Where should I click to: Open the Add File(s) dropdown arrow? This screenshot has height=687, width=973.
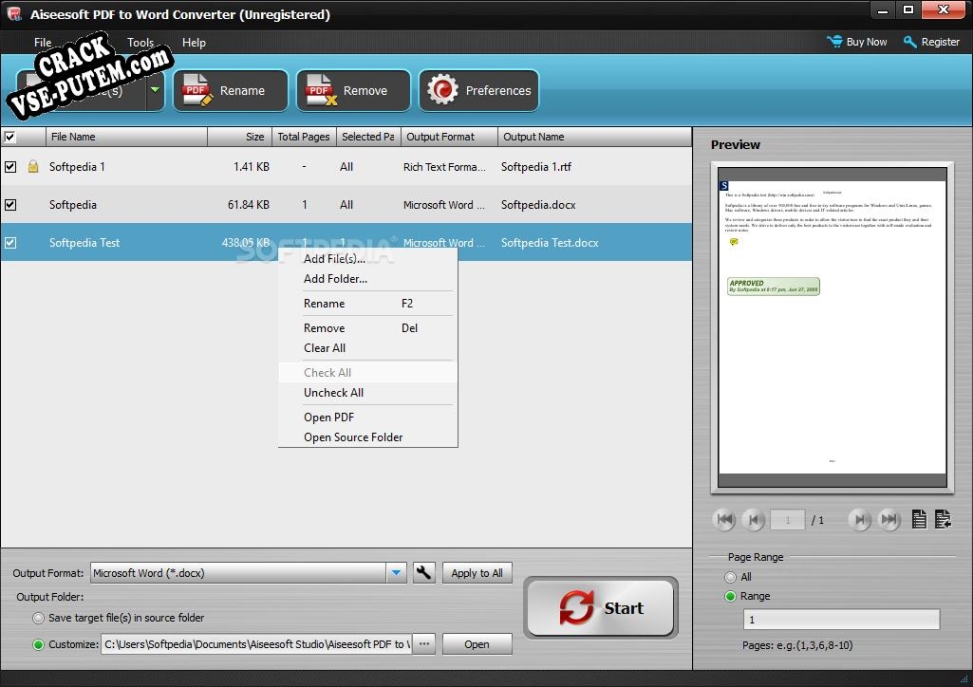[154, 91]
